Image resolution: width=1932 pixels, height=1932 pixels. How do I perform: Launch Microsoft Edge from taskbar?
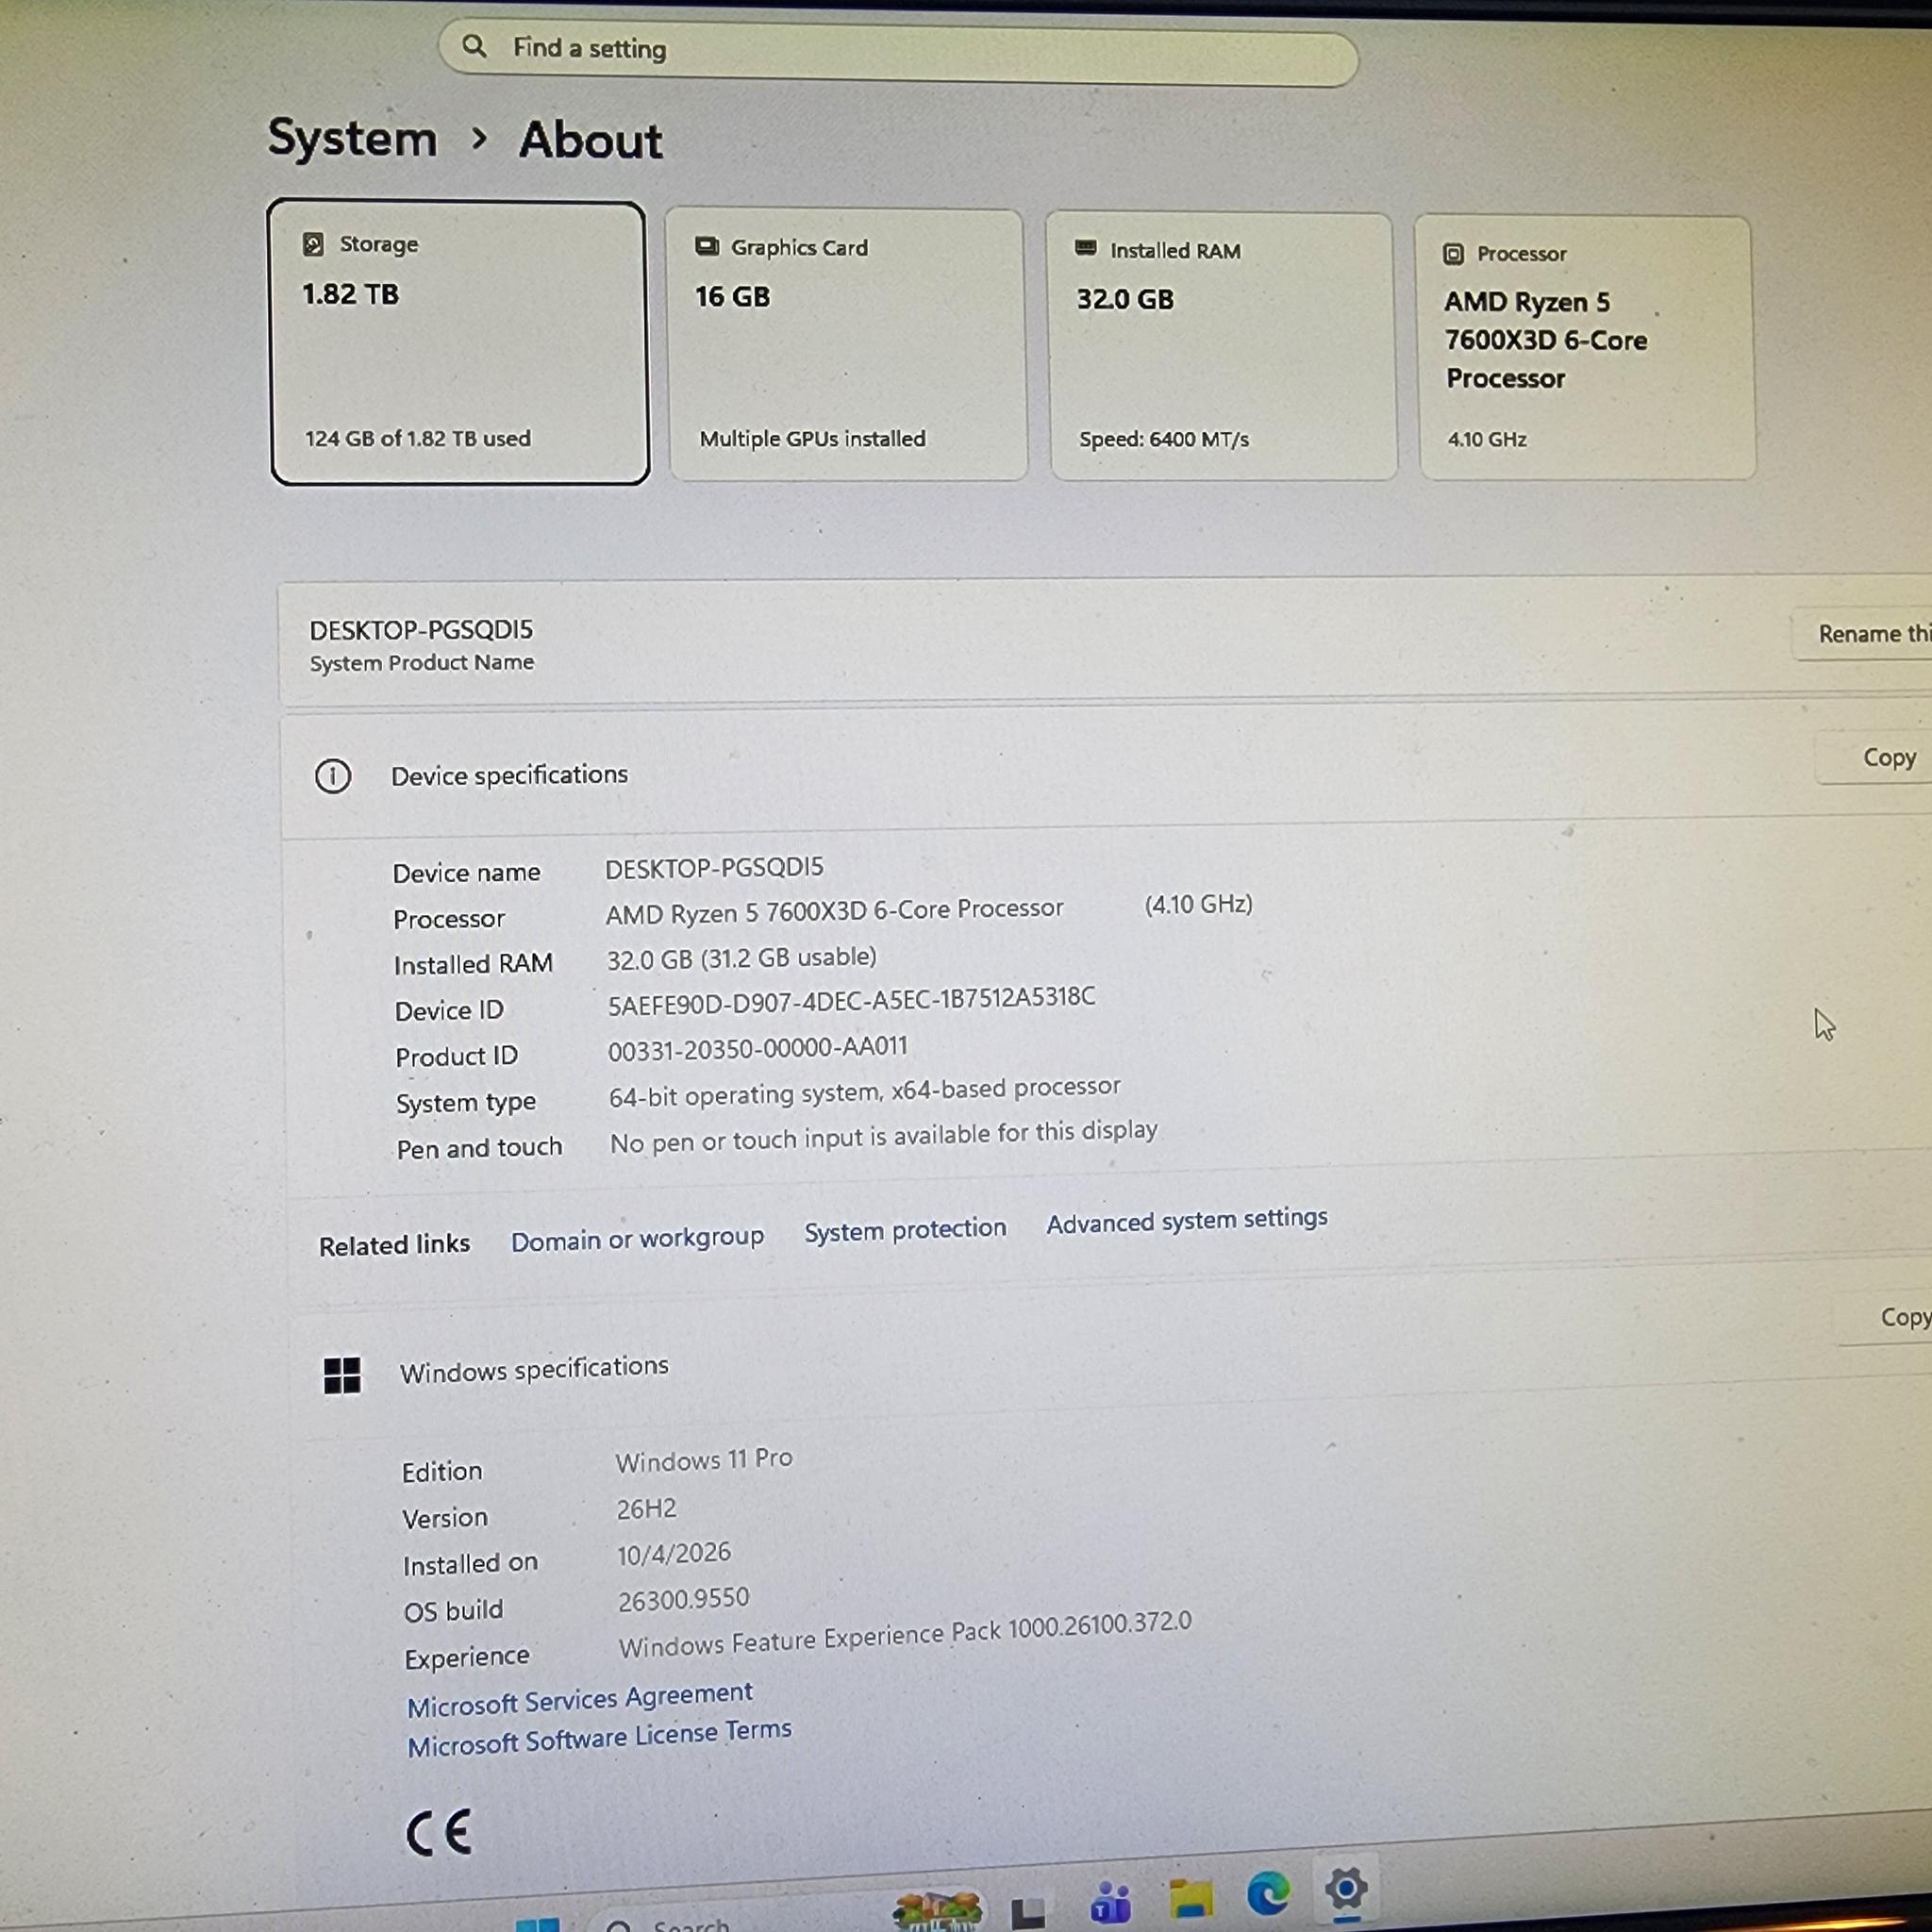(1268, 1893)
